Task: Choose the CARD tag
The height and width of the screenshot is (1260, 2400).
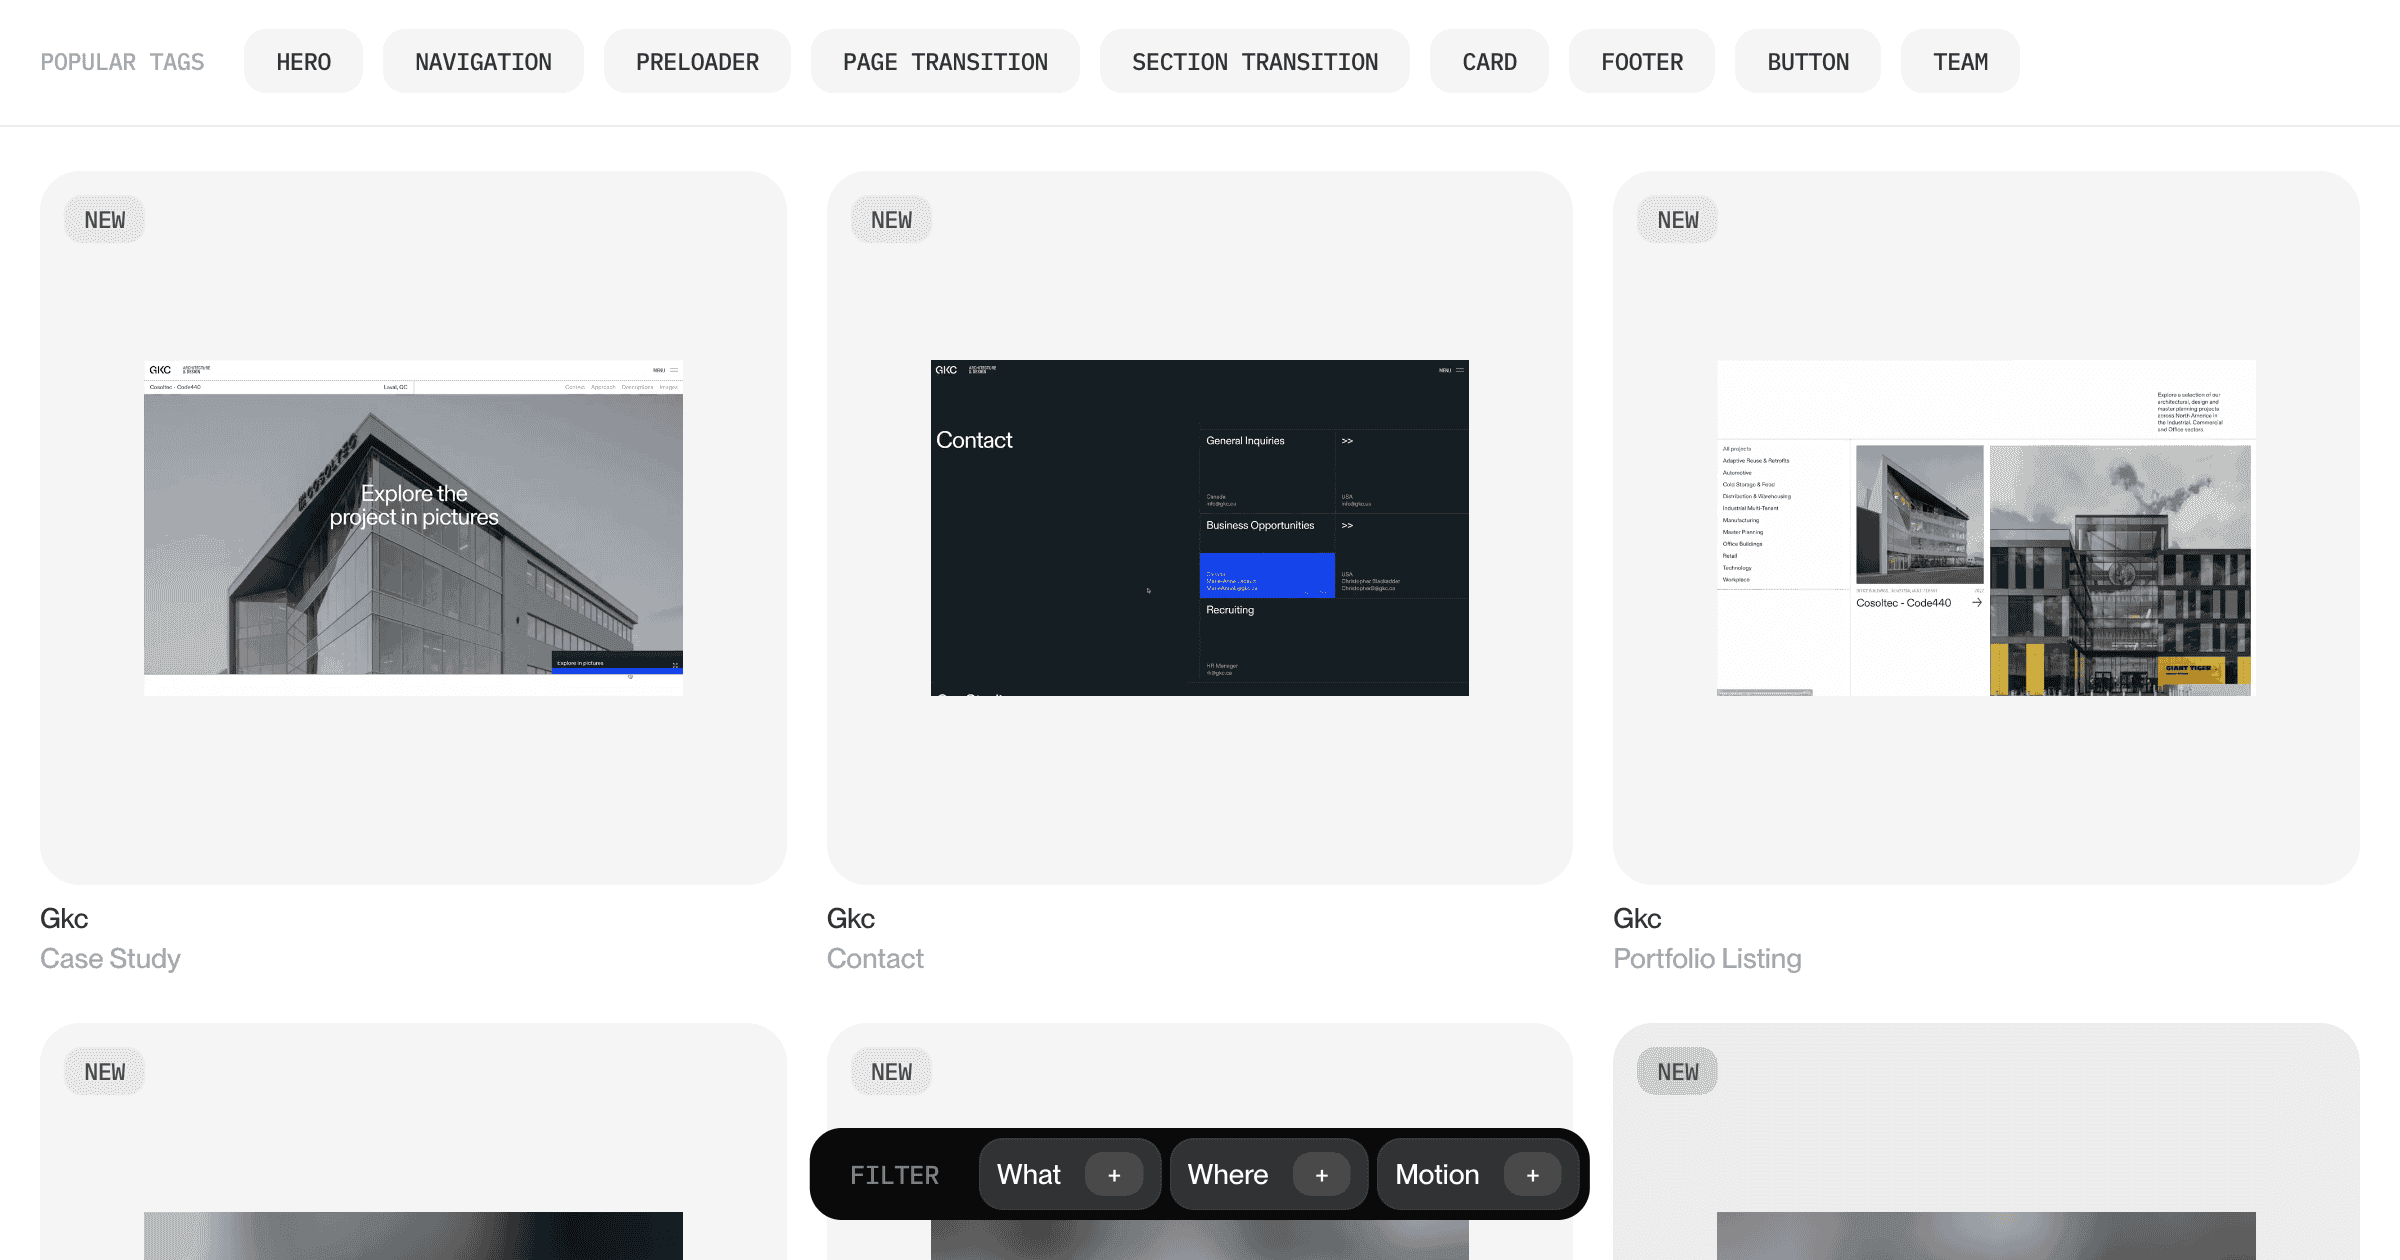Action: coord(1489,62)
